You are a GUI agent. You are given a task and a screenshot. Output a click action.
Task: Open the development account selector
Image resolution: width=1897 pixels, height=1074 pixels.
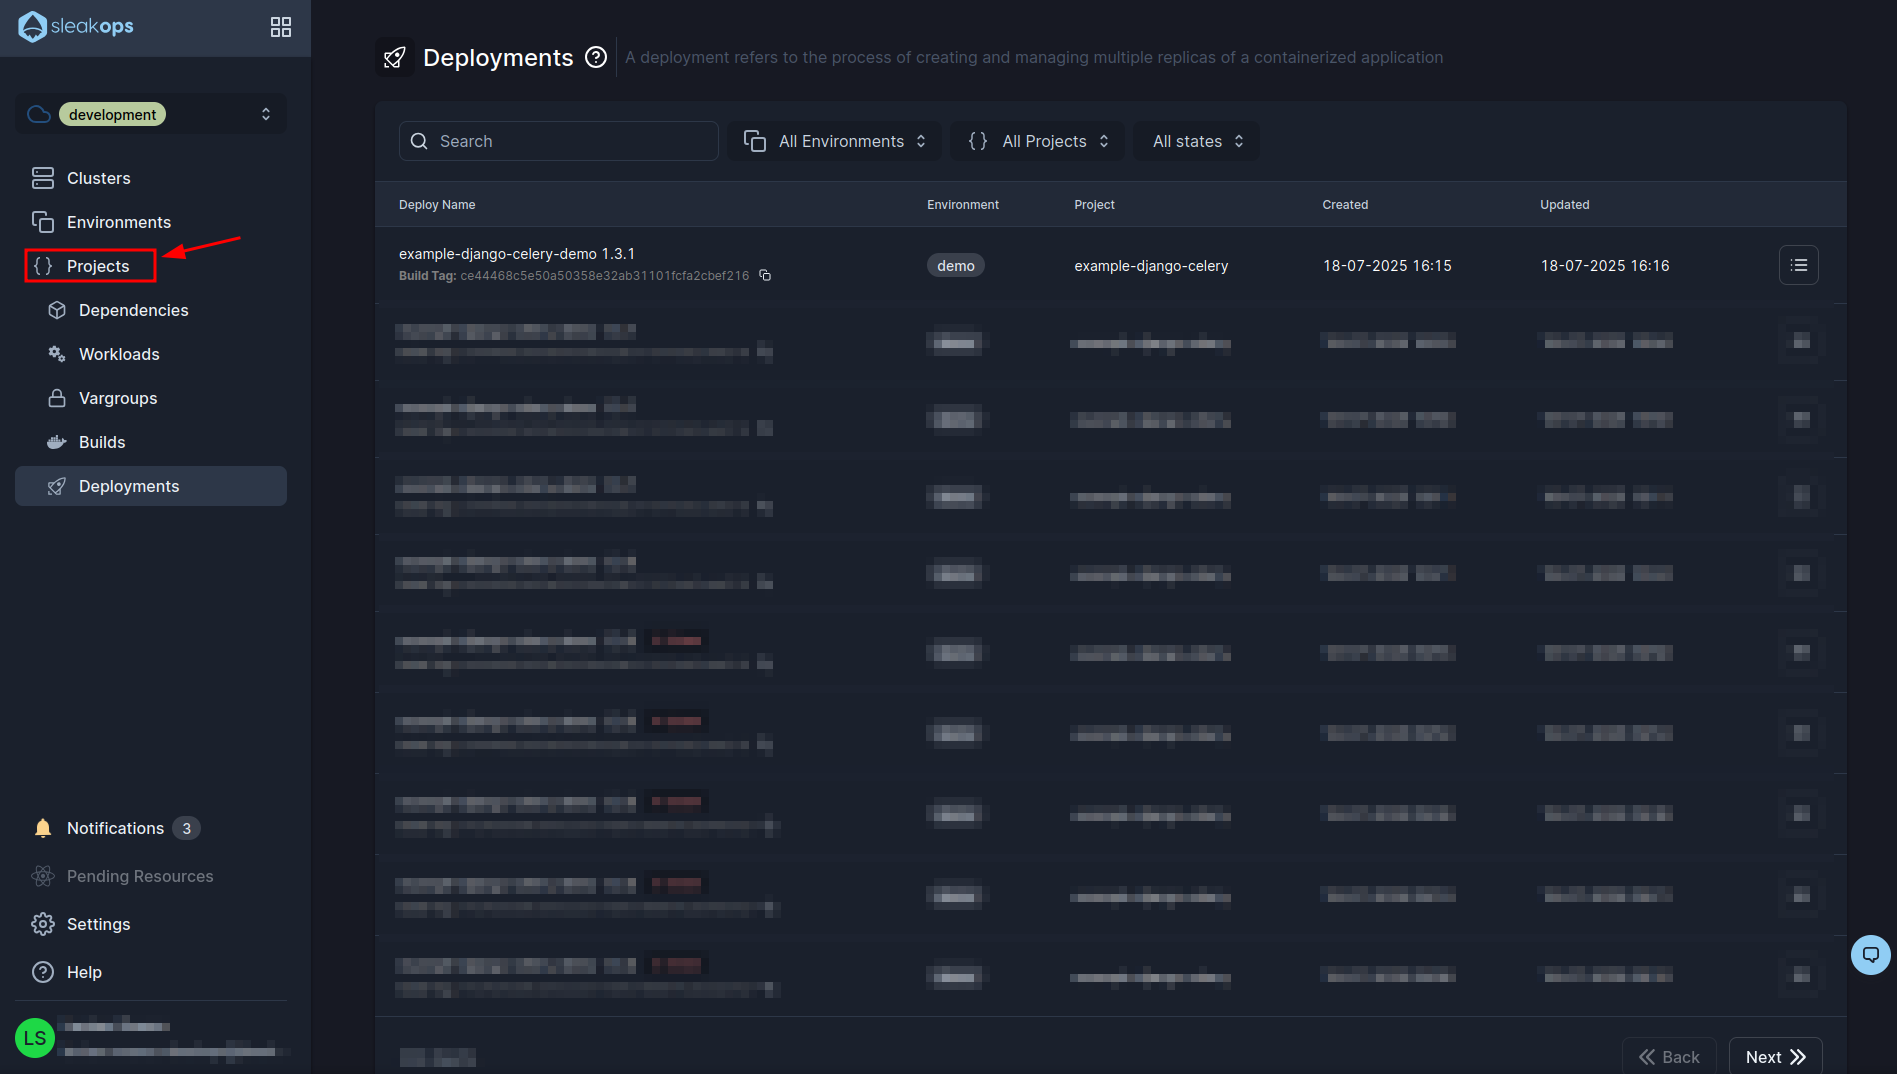151,114
